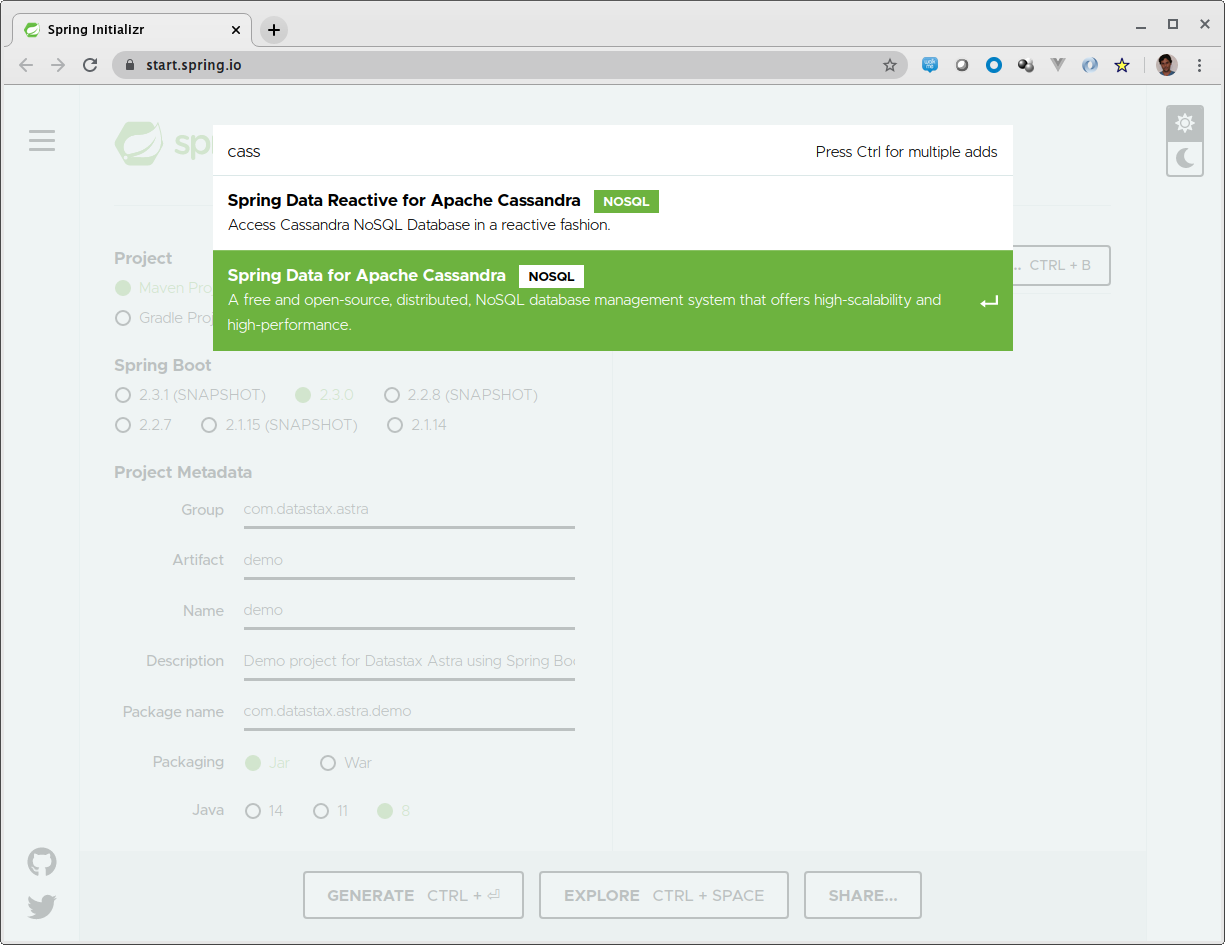Click the two-spheres extension icon
The height and width of the screenshot is (945, 1225).
[x=1026, y=65]
